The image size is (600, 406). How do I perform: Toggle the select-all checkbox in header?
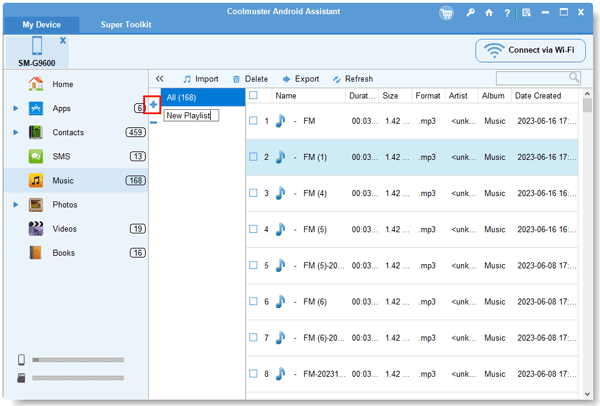(253, 95)
